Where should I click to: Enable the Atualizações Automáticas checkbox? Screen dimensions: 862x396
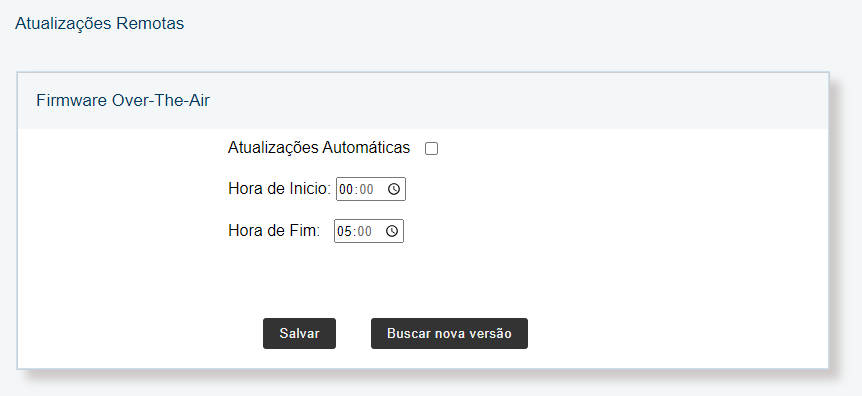432,148
